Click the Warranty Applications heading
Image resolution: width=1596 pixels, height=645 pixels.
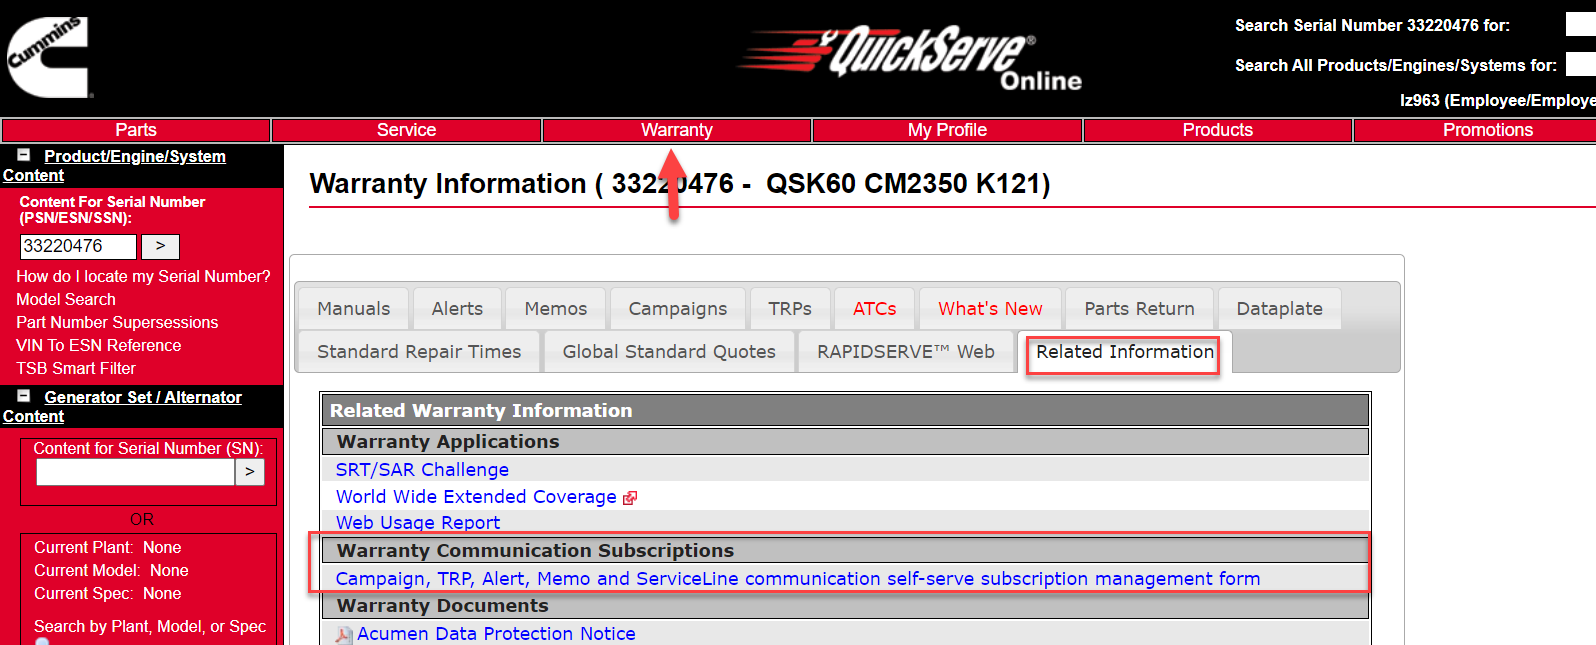pyautogui.click(x=448, y=442)
